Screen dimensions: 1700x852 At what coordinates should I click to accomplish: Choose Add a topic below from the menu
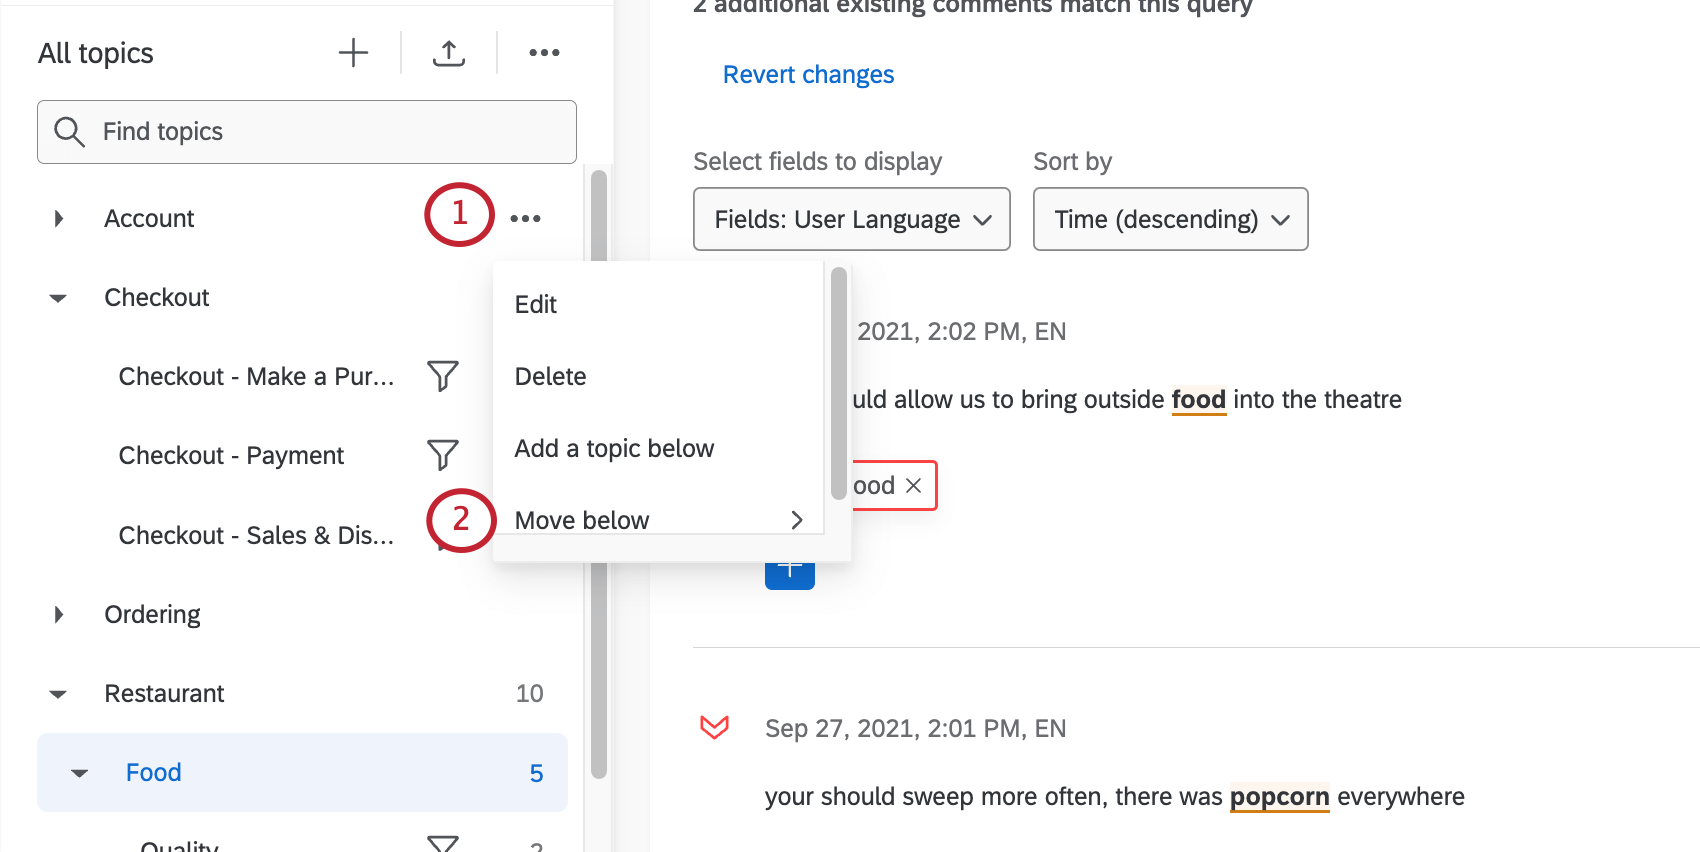(x=614, y=448)
